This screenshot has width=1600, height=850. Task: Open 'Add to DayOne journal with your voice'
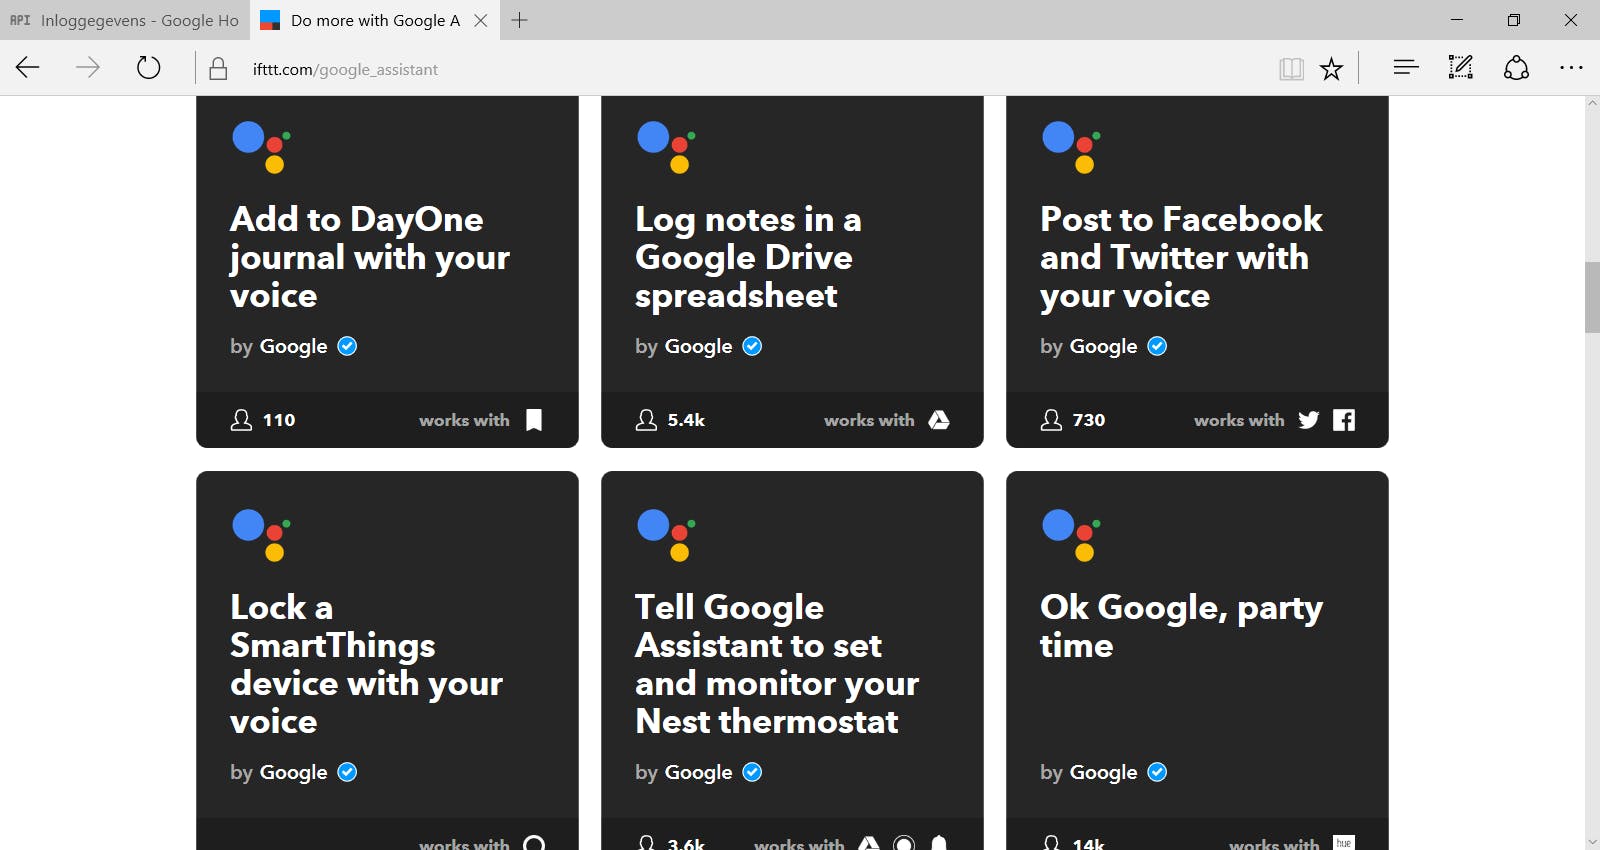coord(370,257)
